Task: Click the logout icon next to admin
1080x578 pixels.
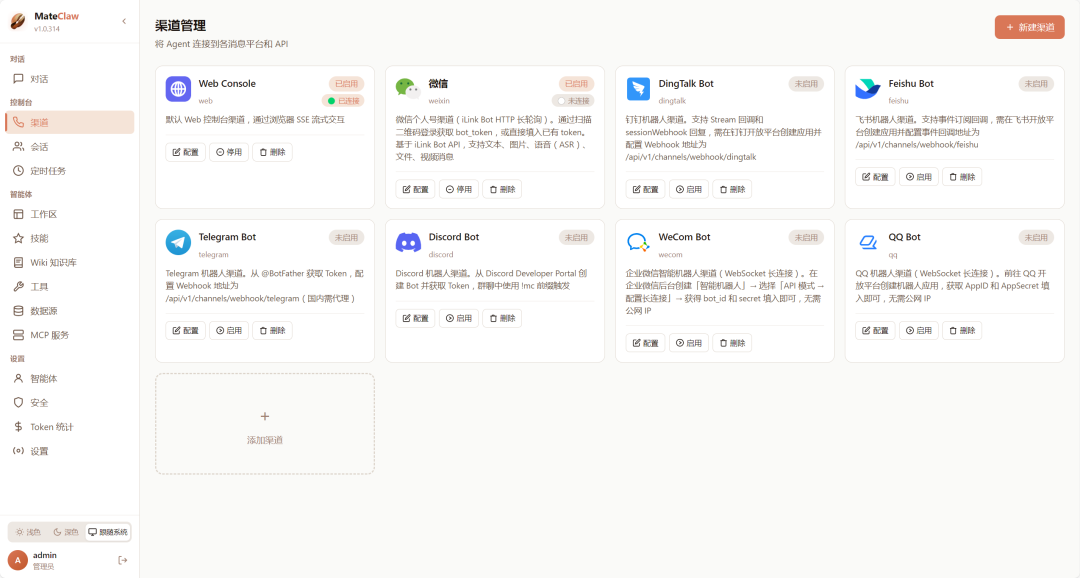Action: pyautogui.click(x=122, y=561)
